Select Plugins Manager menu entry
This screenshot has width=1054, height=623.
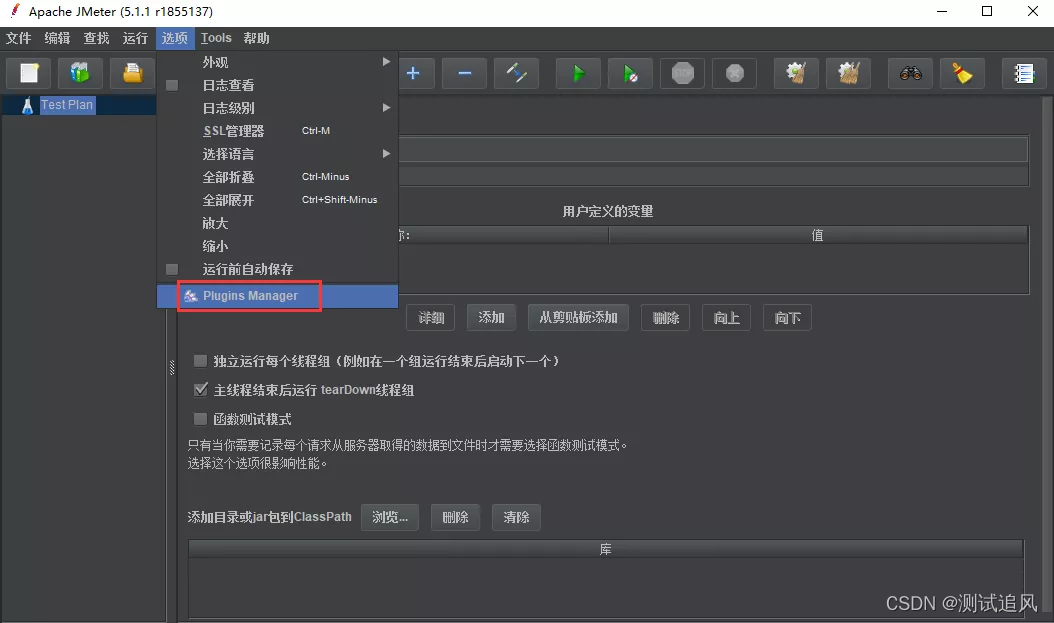249,295
